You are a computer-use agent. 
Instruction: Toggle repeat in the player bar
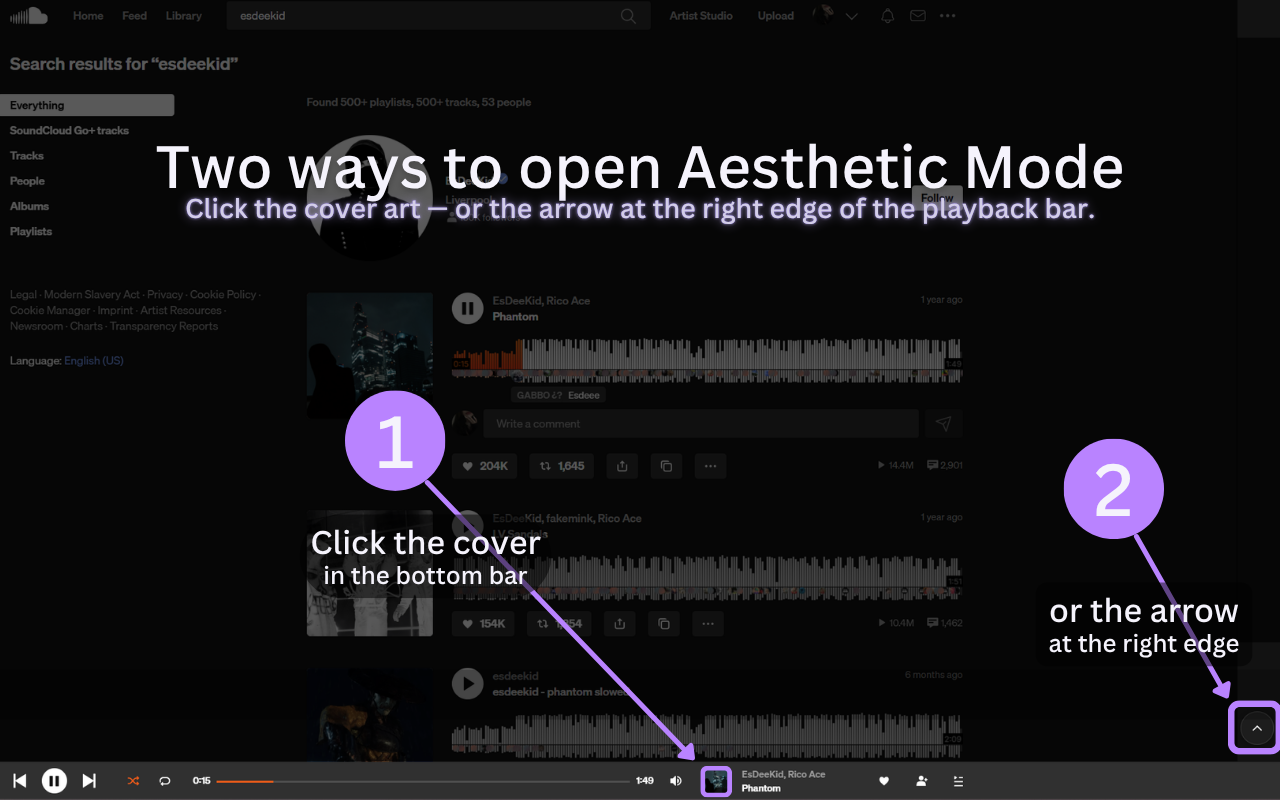pos(165,781)
